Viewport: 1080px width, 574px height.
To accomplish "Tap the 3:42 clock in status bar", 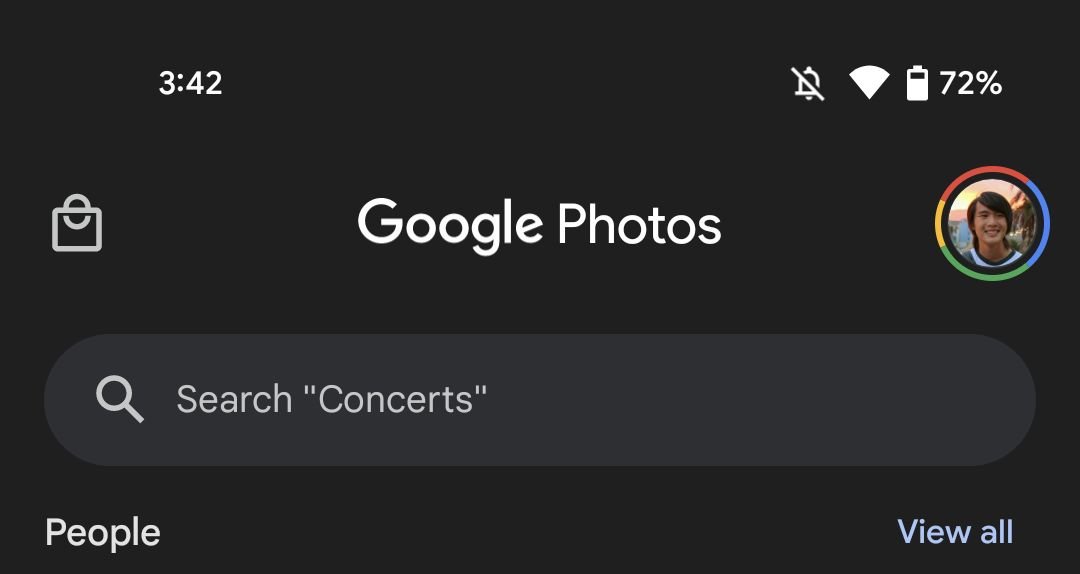I will (190, 83).
